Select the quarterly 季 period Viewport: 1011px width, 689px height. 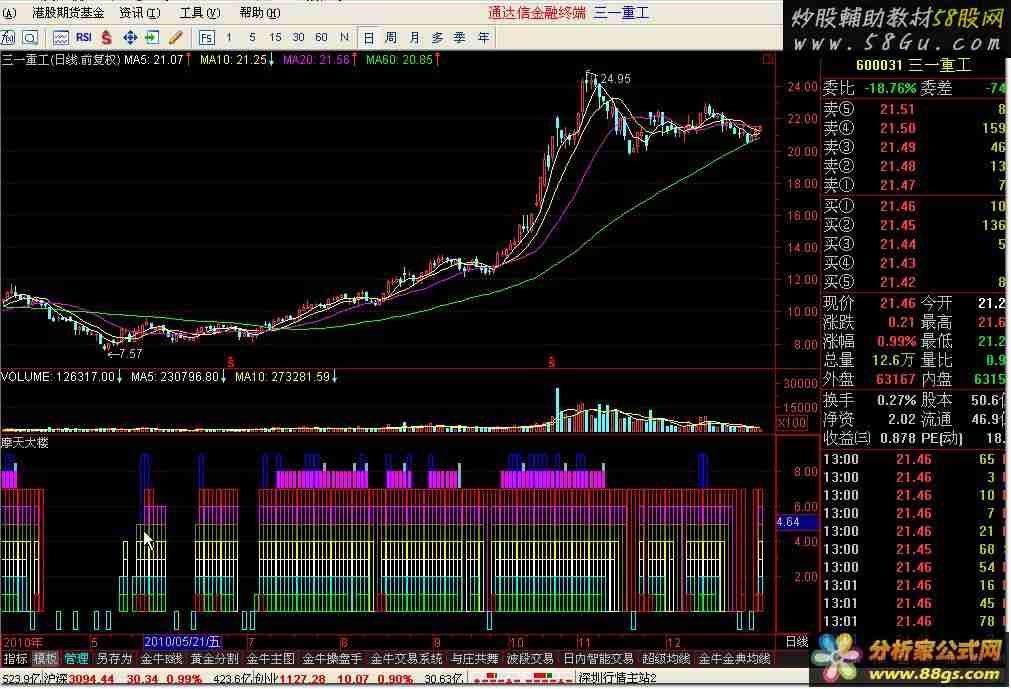coord(460,38)
